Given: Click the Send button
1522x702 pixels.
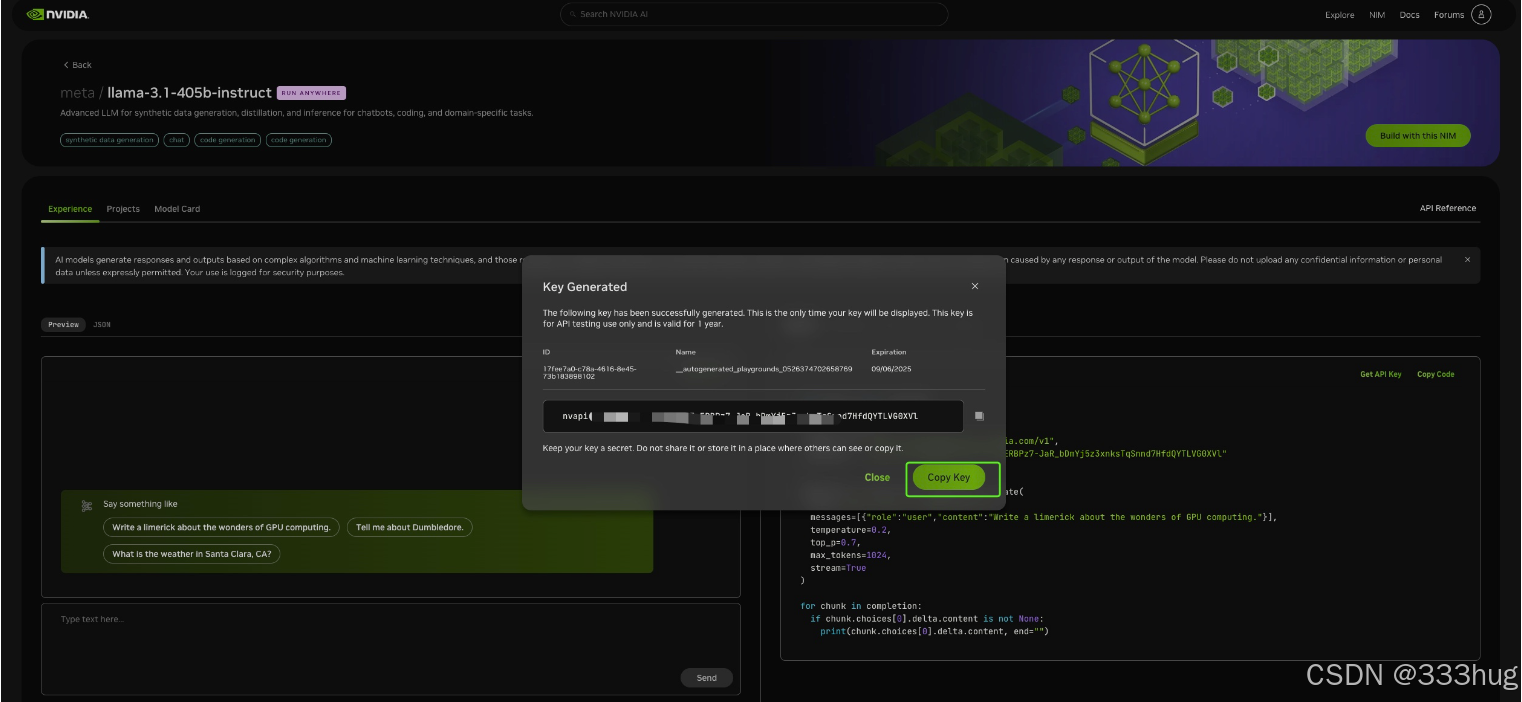Looking at the screenshot, I should tap(706, 678).
